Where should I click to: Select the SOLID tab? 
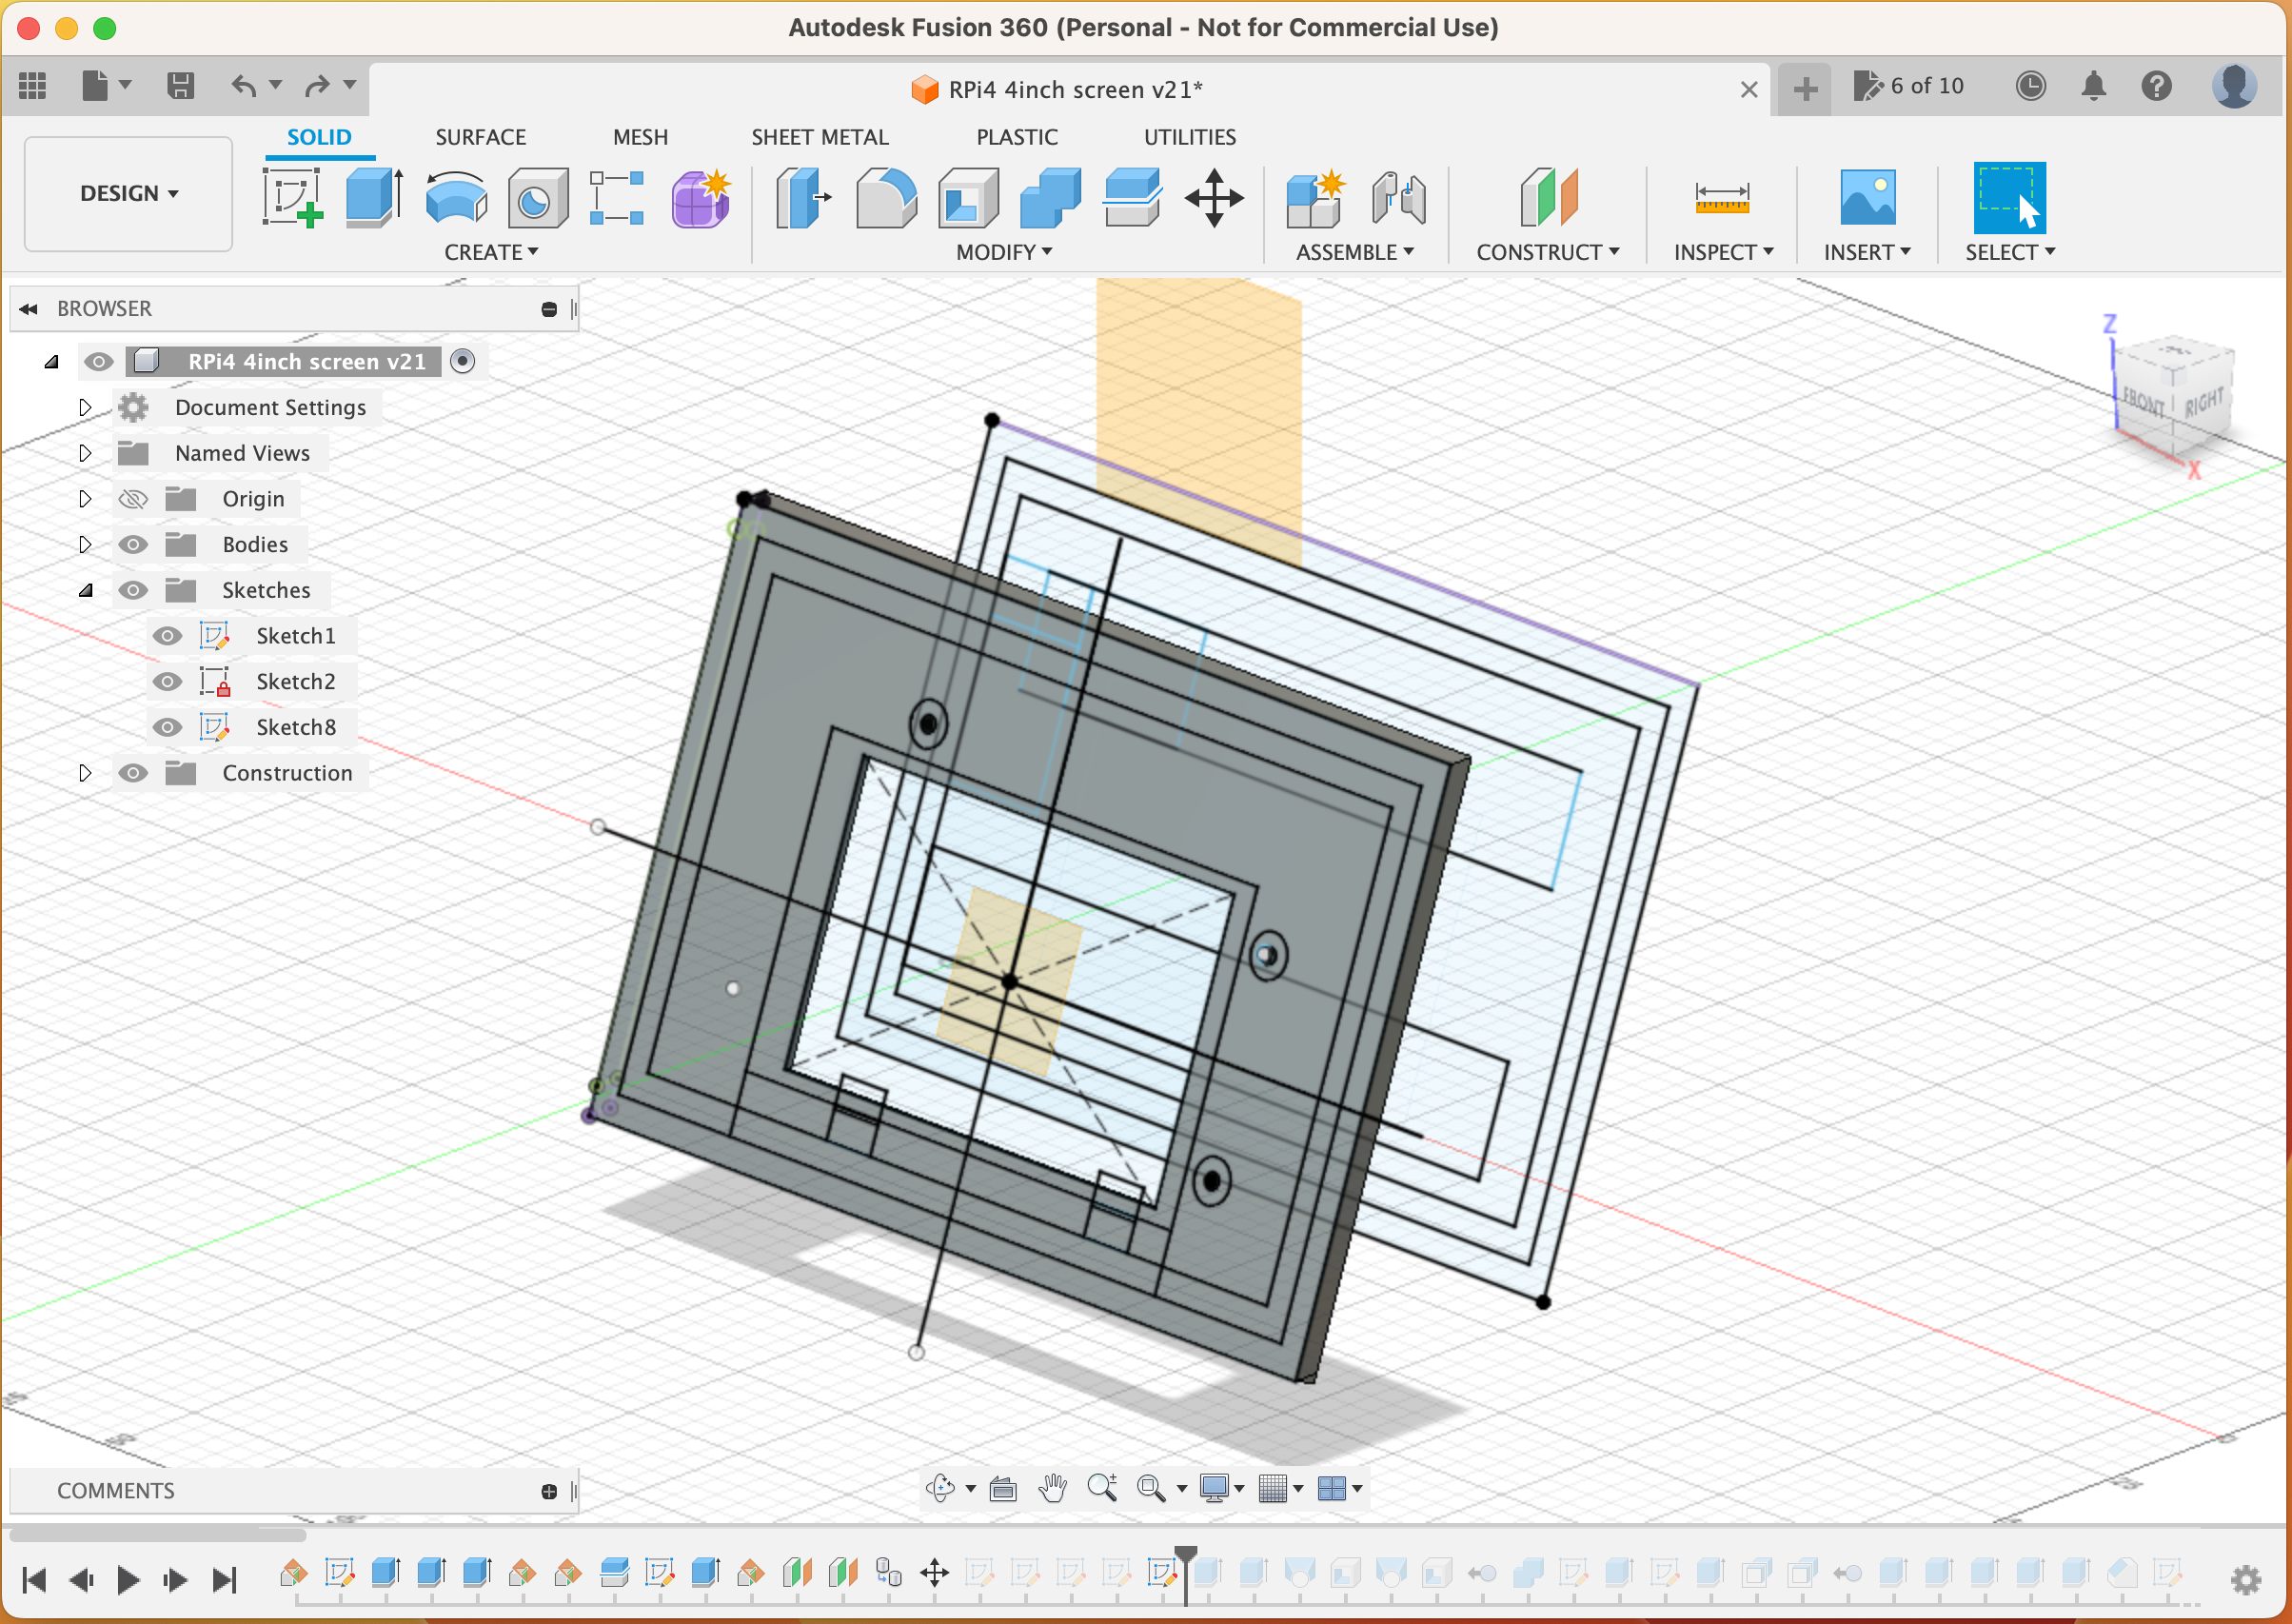click(319, 137)
